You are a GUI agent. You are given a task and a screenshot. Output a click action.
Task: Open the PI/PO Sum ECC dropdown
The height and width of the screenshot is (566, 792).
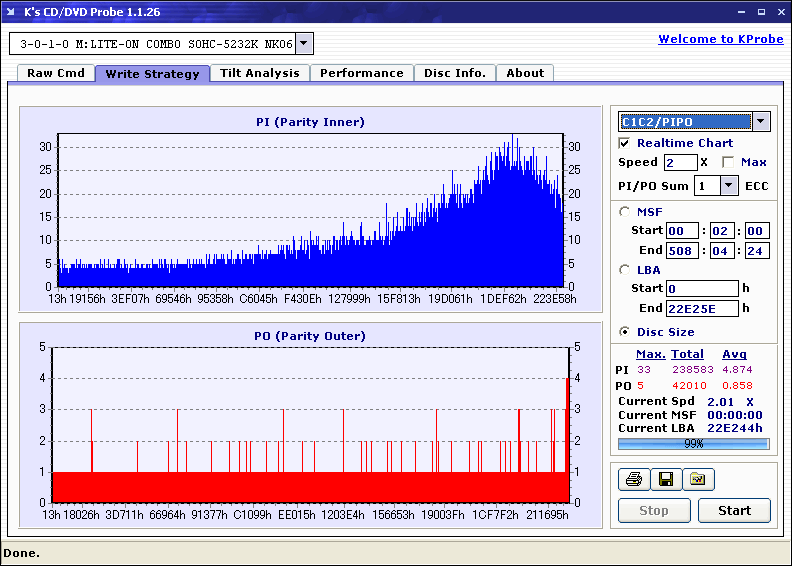(x=728, y=186)
